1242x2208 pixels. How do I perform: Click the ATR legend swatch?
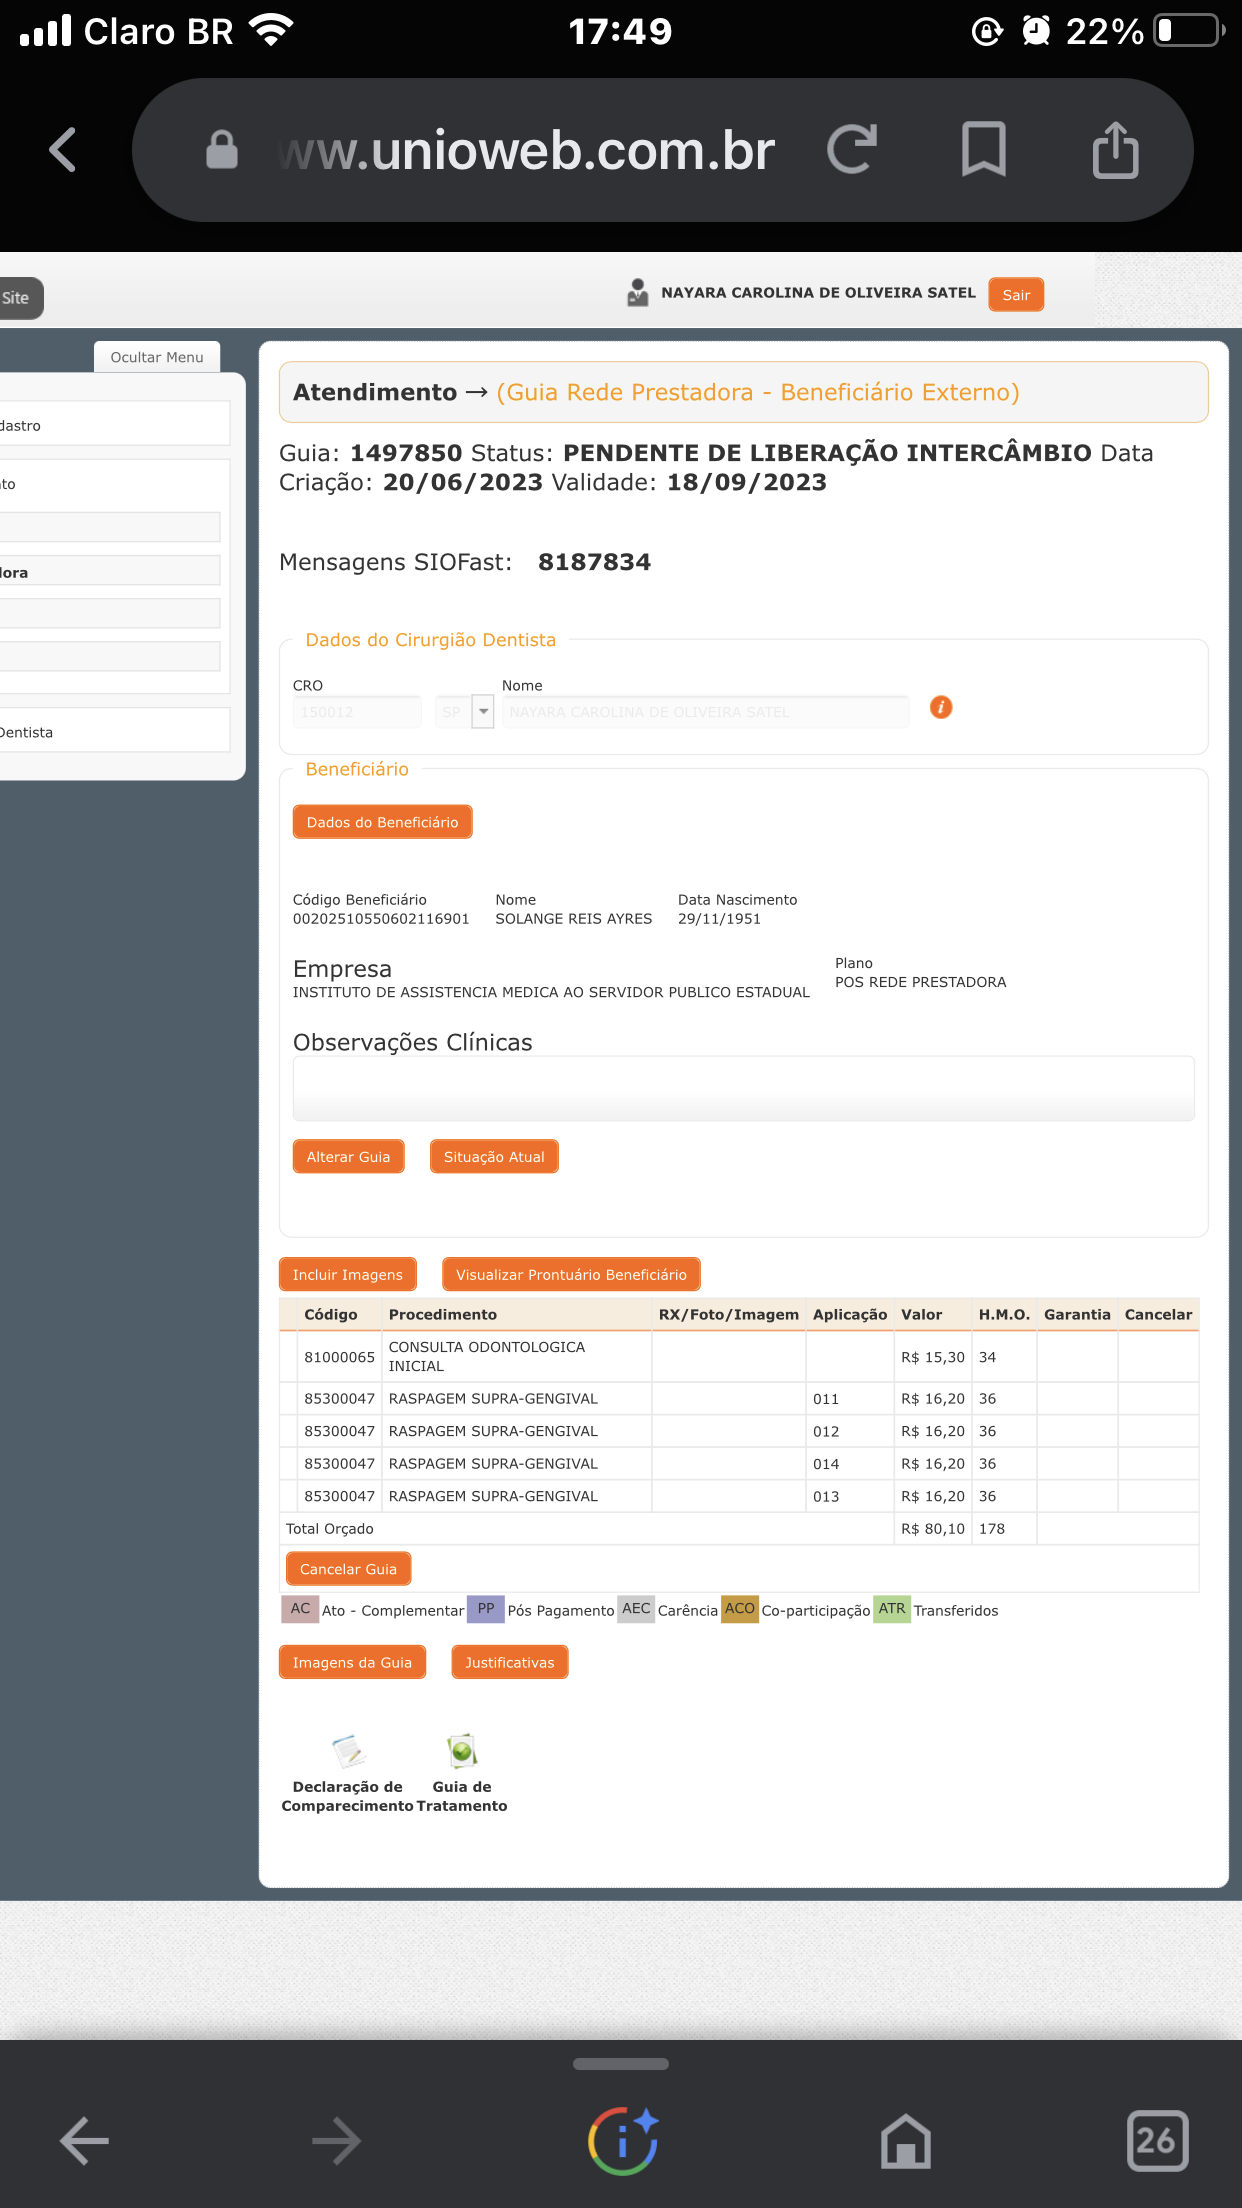[892, 1609]
